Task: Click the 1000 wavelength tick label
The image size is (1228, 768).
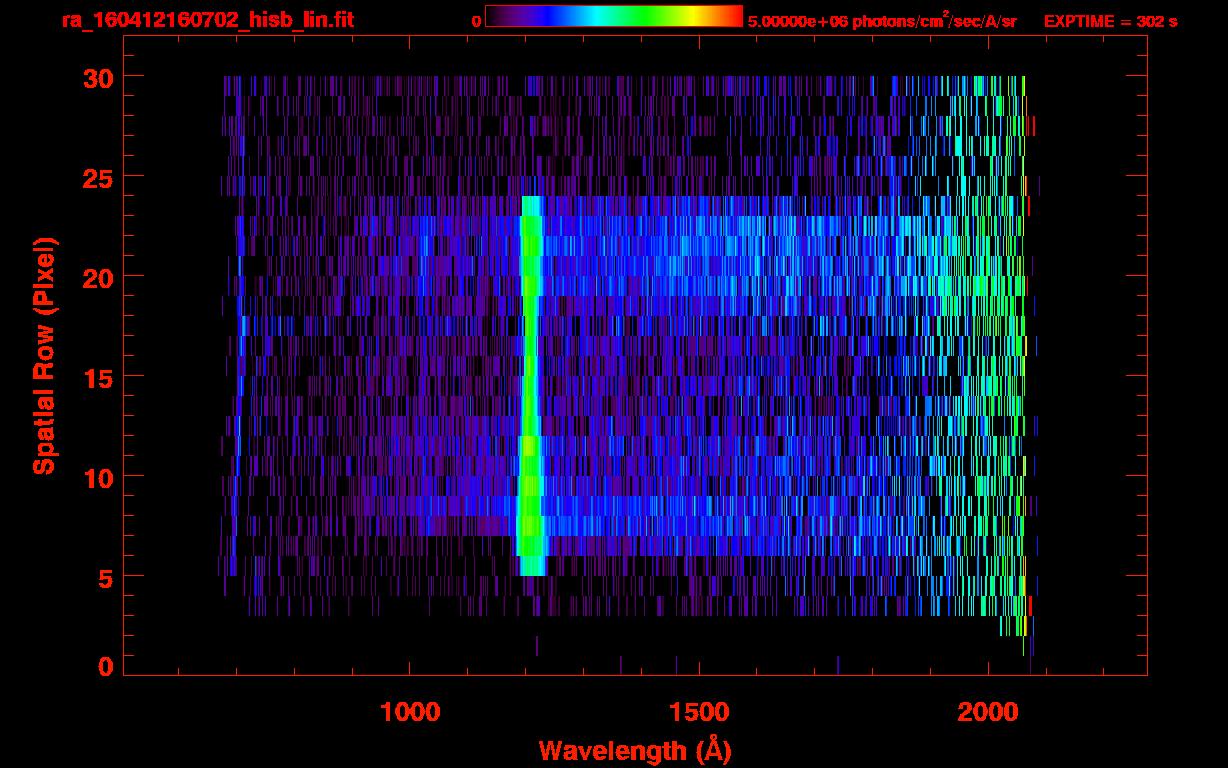Action: 410,712
